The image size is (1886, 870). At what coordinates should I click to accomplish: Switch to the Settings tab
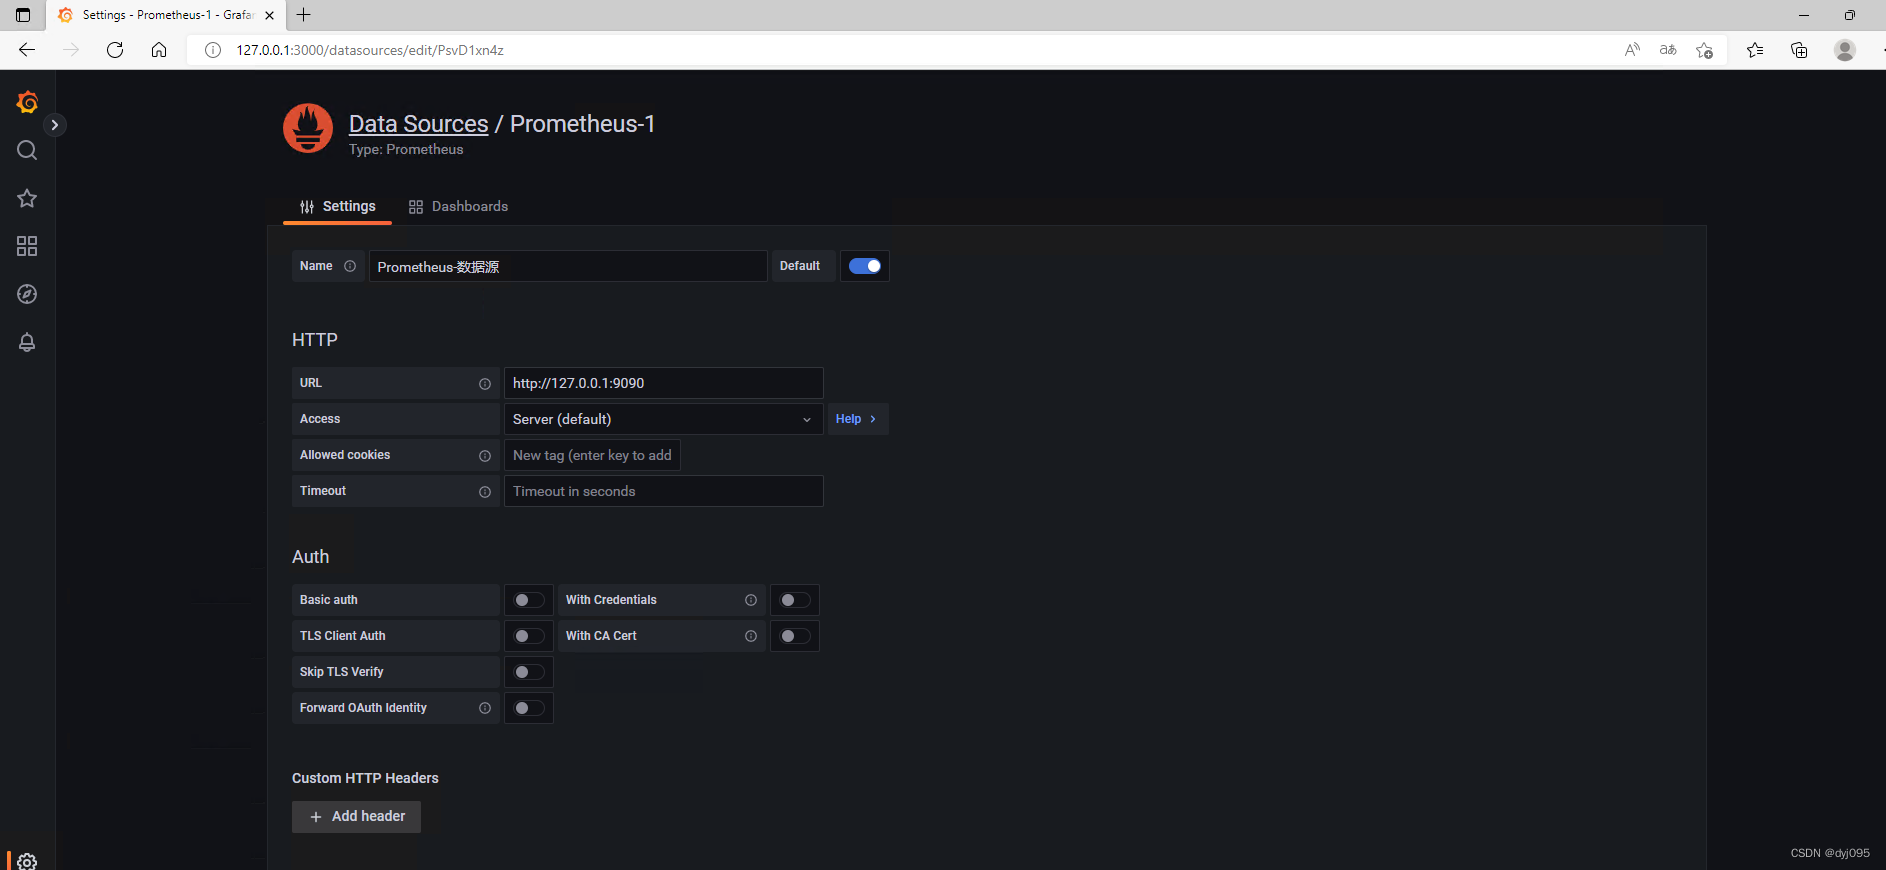click(x=338, y=206)
